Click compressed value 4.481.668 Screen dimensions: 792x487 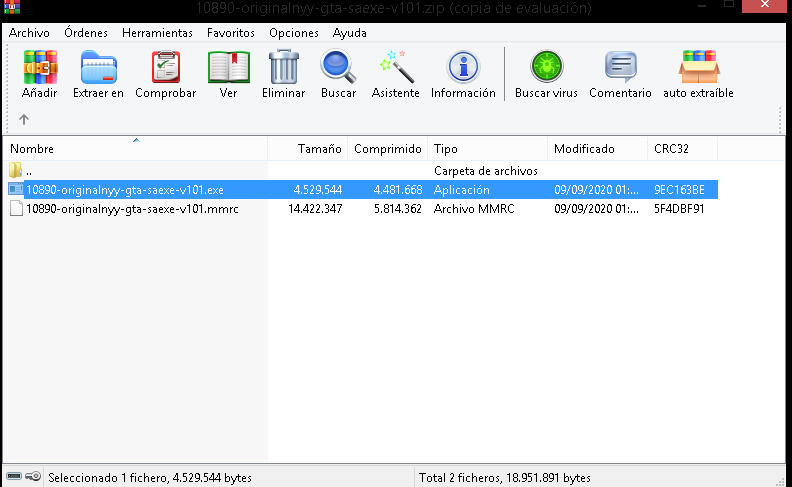click(398, 190)
